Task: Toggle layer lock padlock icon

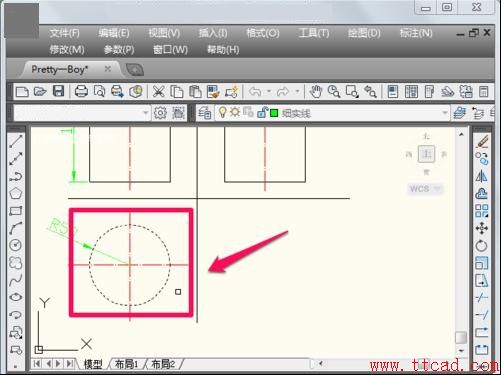Action: tap(262, 113)
